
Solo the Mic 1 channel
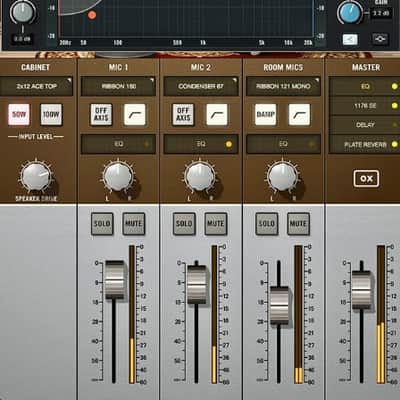tap(102, 224)
